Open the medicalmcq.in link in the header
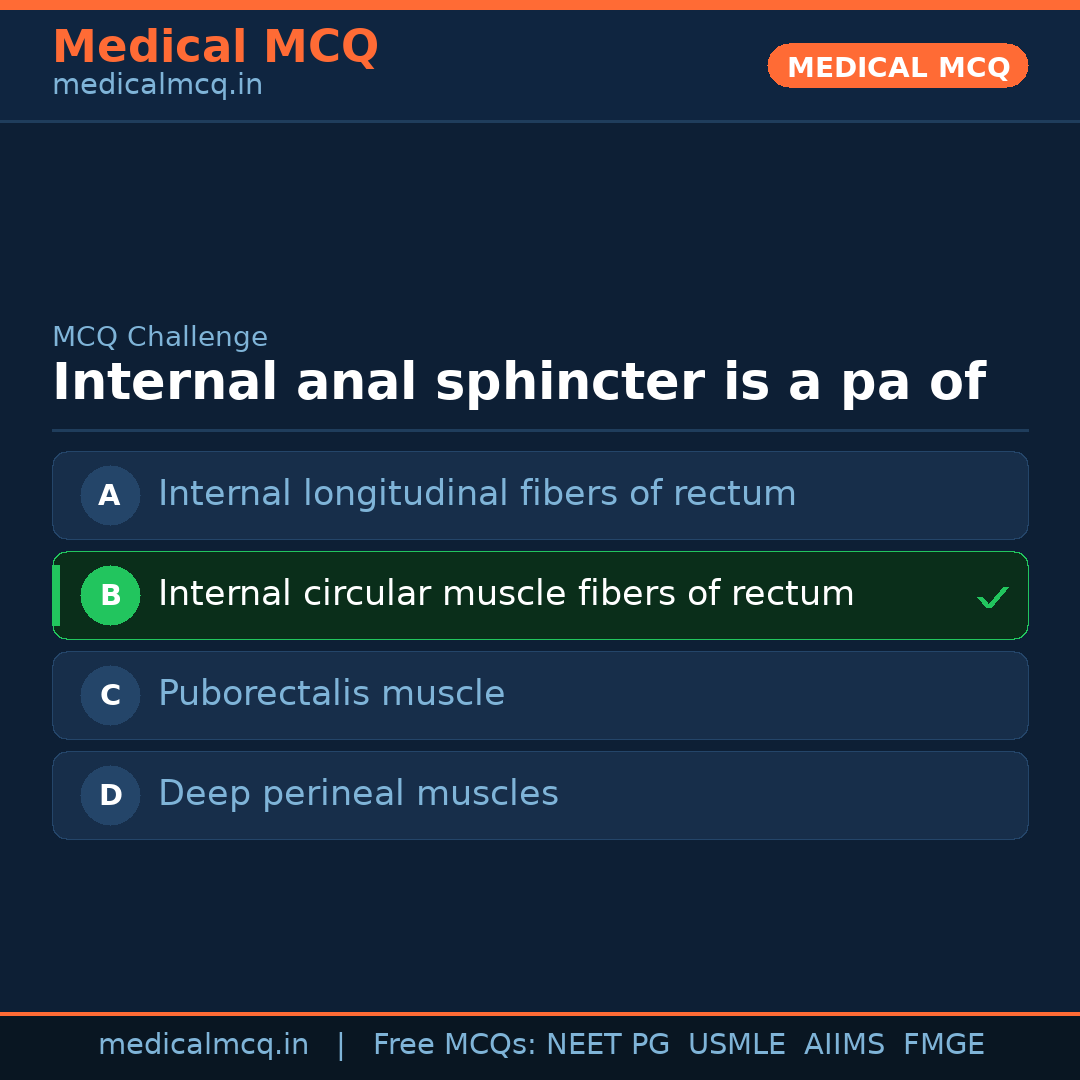 click(157, 86)
